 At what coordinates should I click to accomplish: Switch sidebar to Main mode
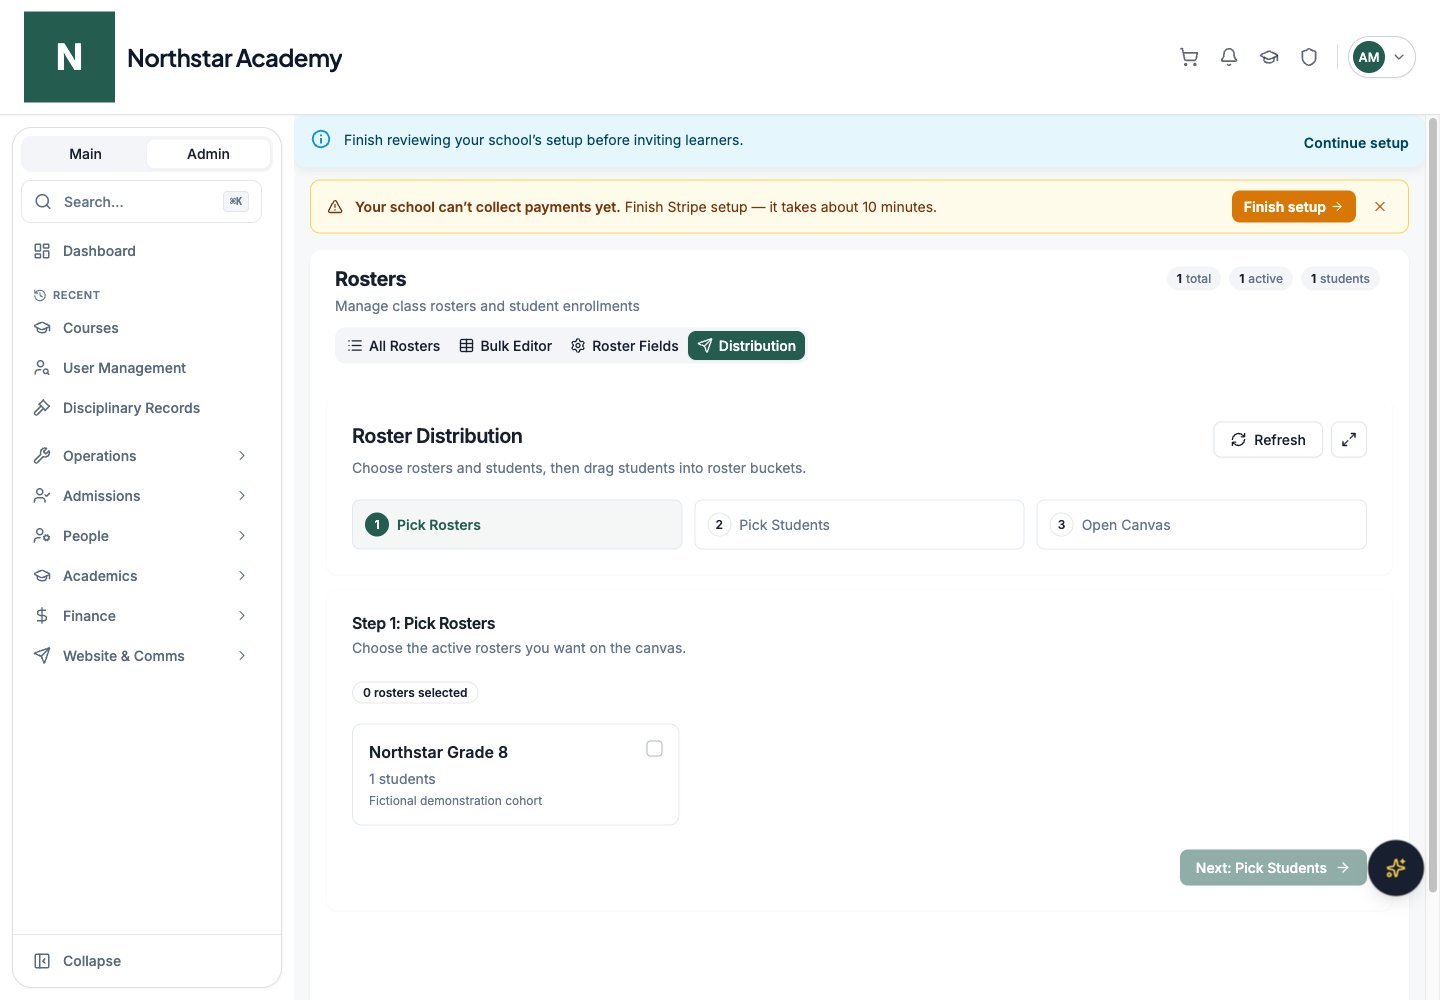click(85, 154)
